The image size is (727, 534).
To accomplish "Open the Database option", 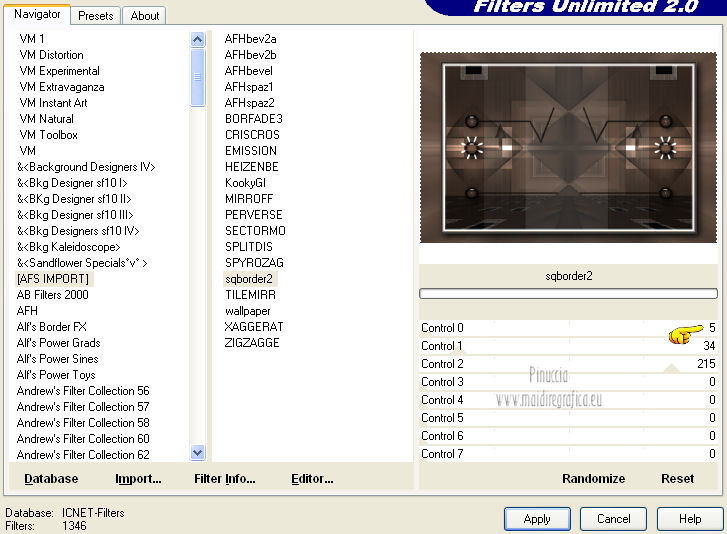I will click(x=51, y=478).
